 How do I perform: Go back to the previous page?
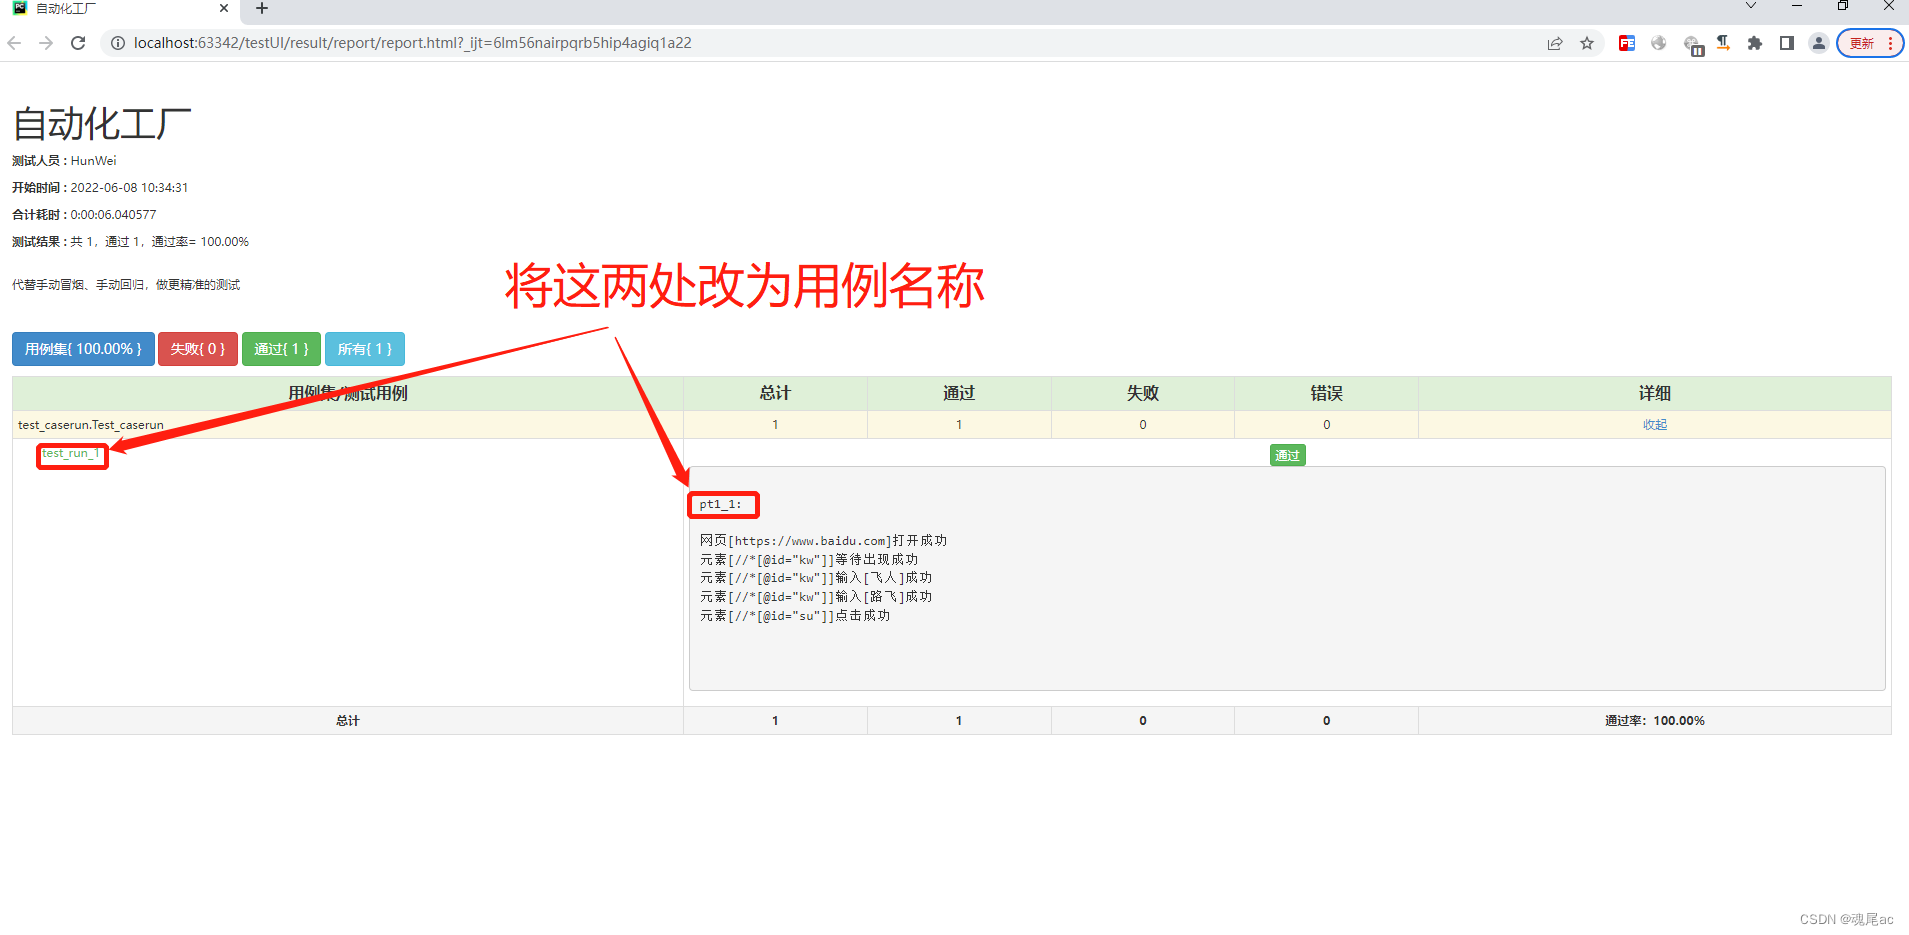14,43
